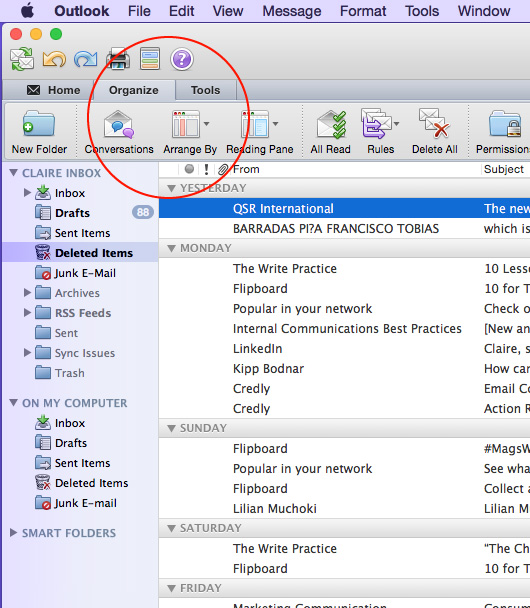This screenshot has height=608, width=530.
Task: Open the Reading Pane dropdown arrow
Action: [276, 124]
